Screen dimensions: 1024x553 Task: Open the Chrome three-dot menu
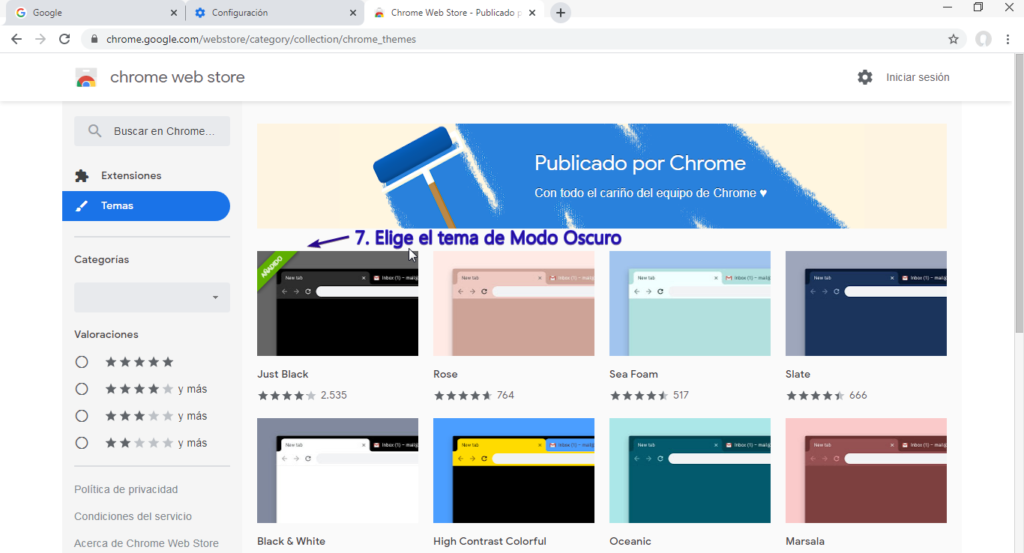click(1010, 39)
